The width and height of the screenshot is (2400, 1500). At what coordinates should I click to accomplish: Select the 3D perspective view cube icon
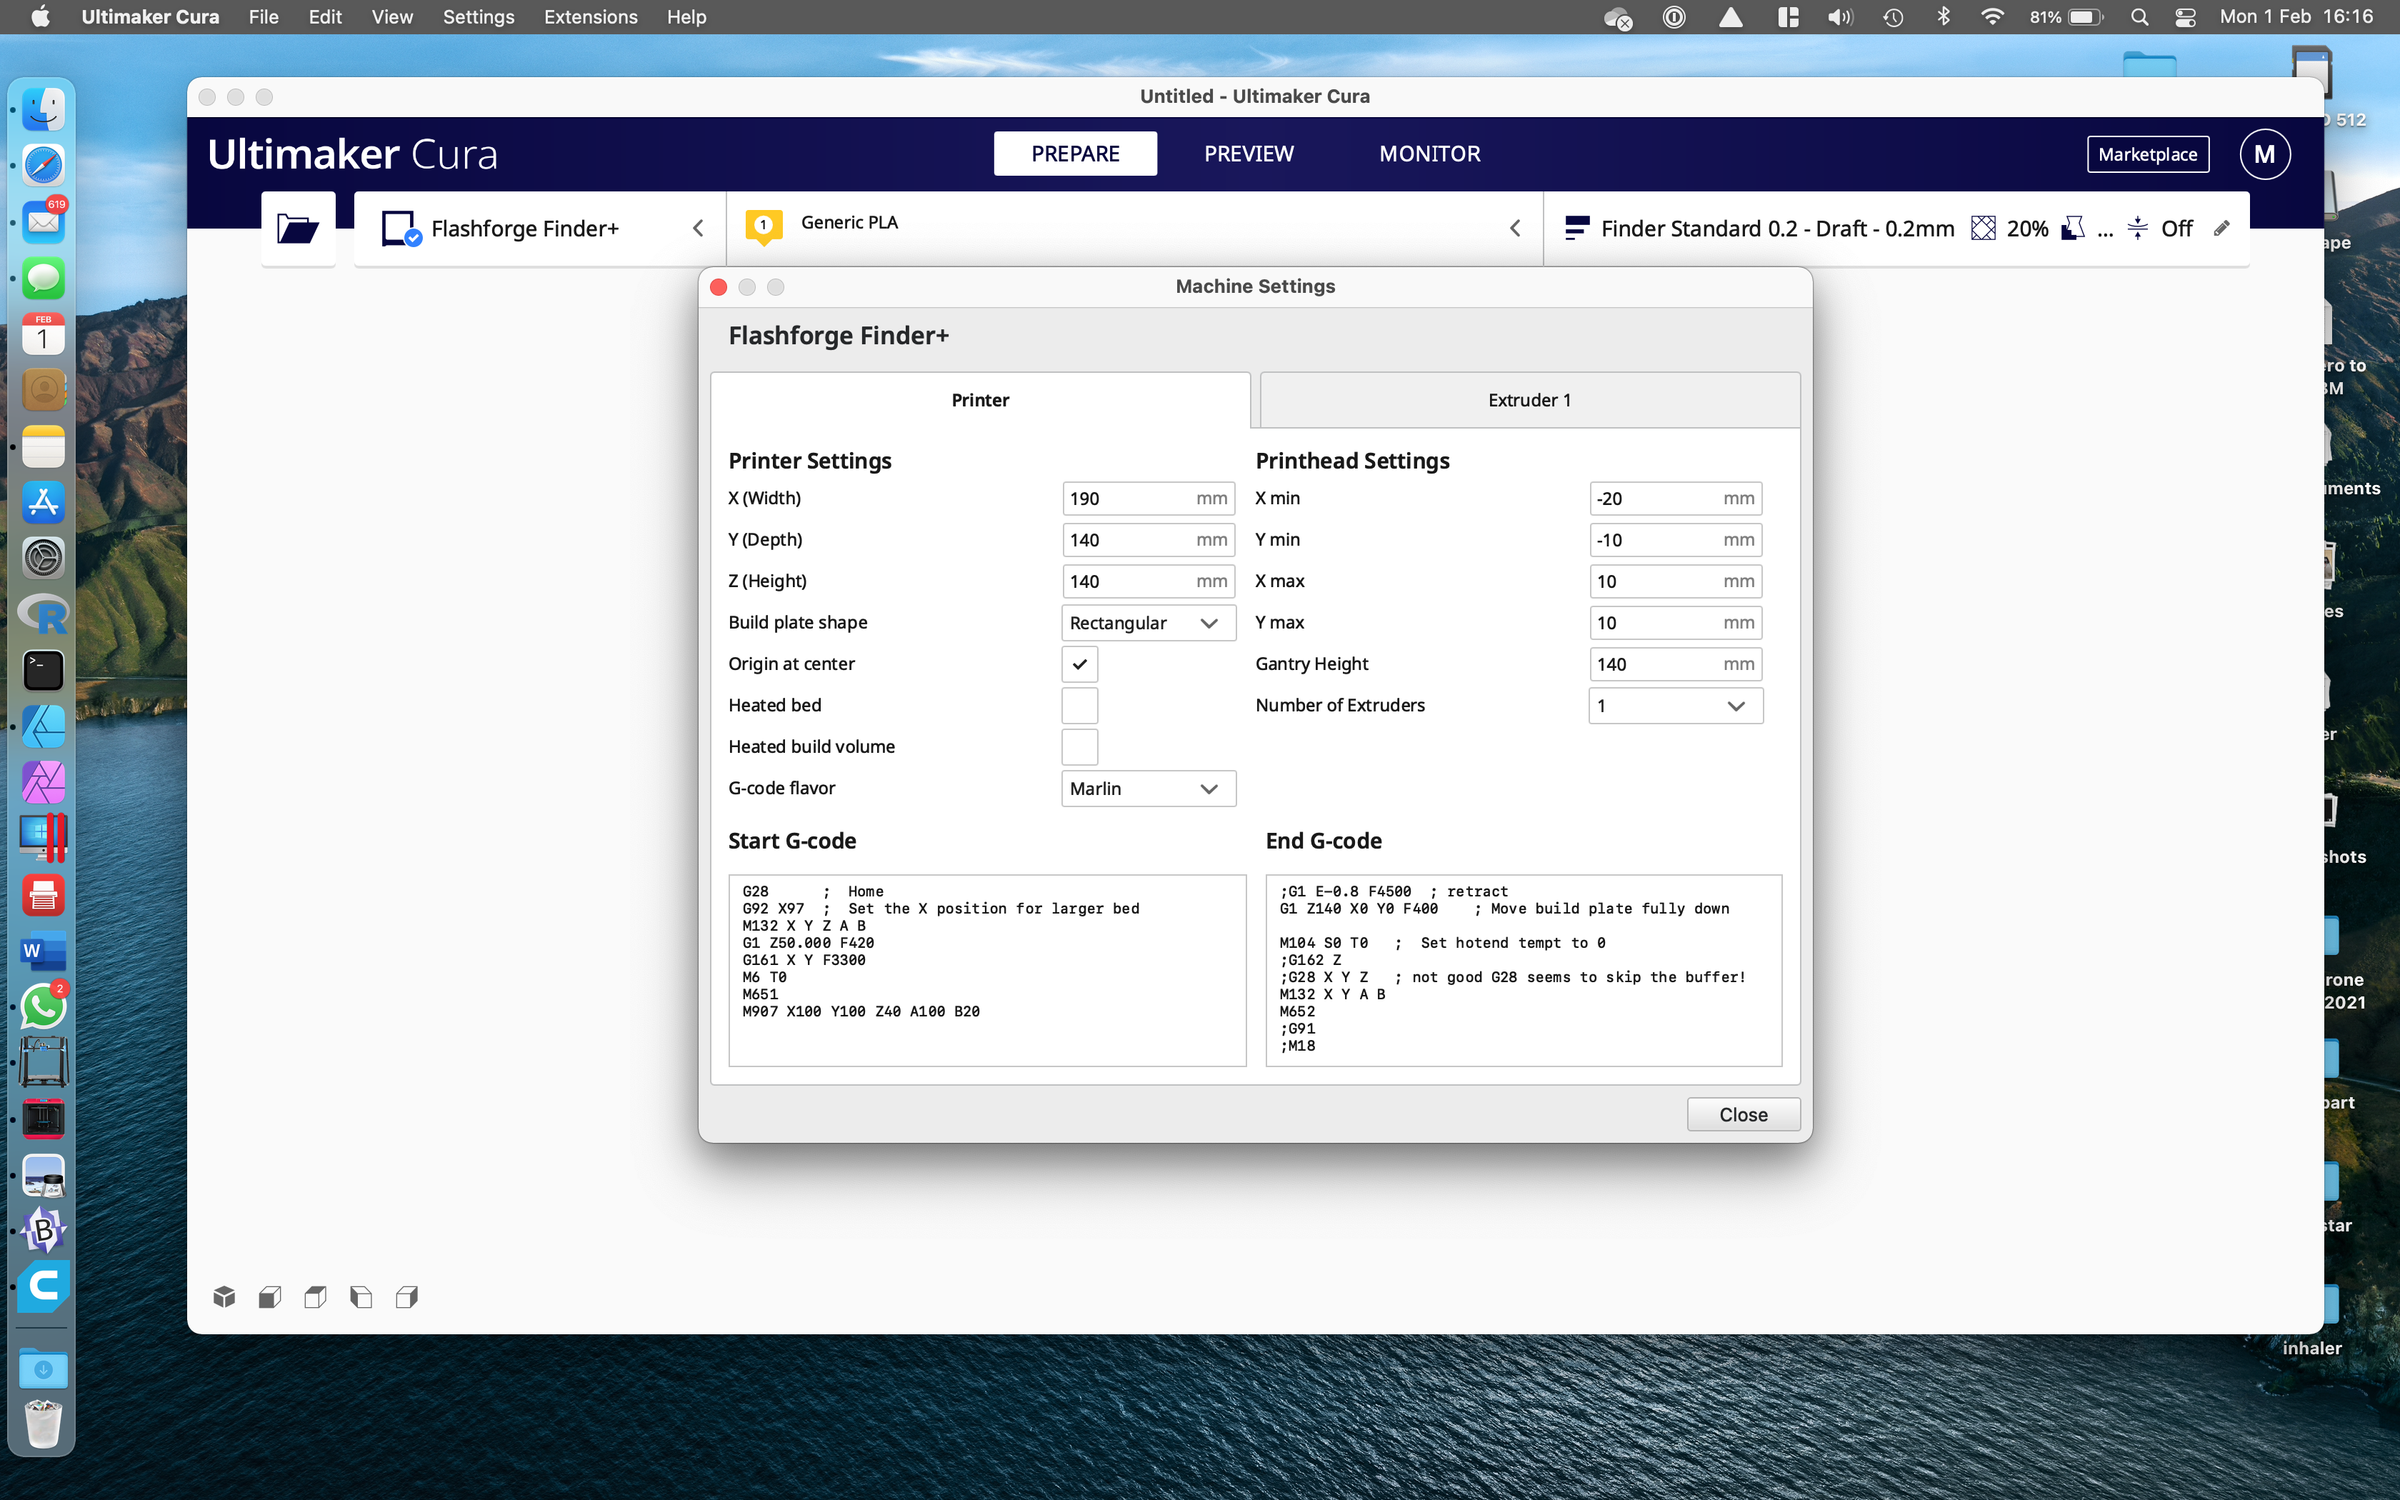[224, 1297]
